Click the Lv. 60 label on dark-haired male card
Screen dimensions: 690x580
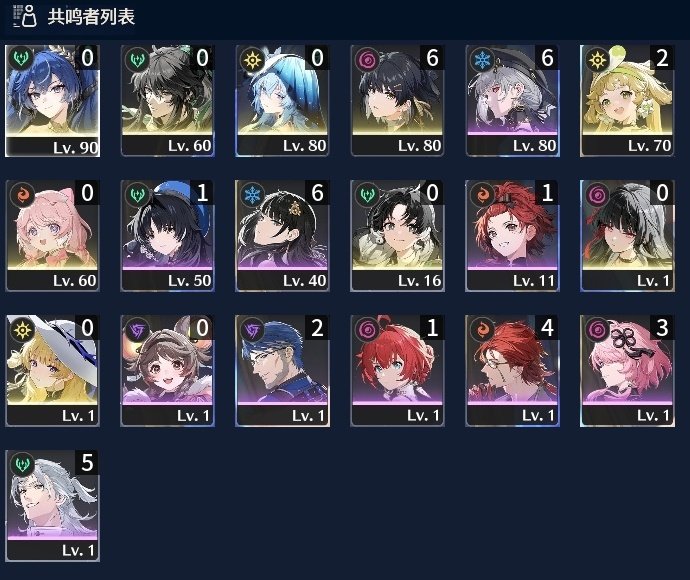pos(190,146)
